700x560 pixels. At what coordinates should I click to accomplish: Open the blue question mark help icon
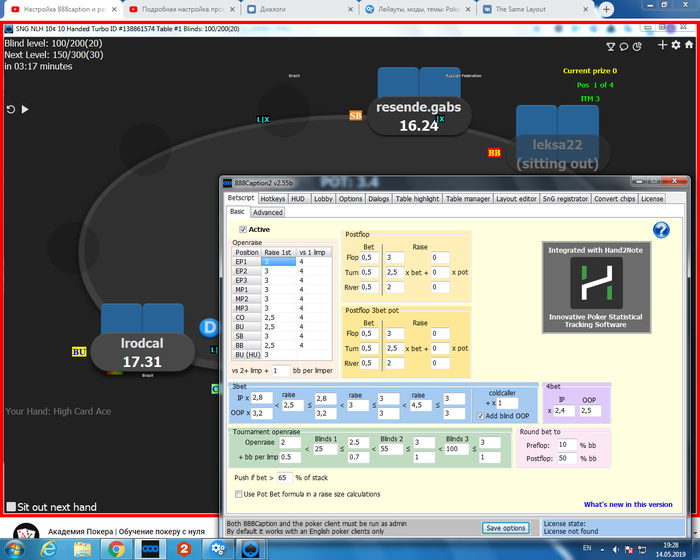661,230
